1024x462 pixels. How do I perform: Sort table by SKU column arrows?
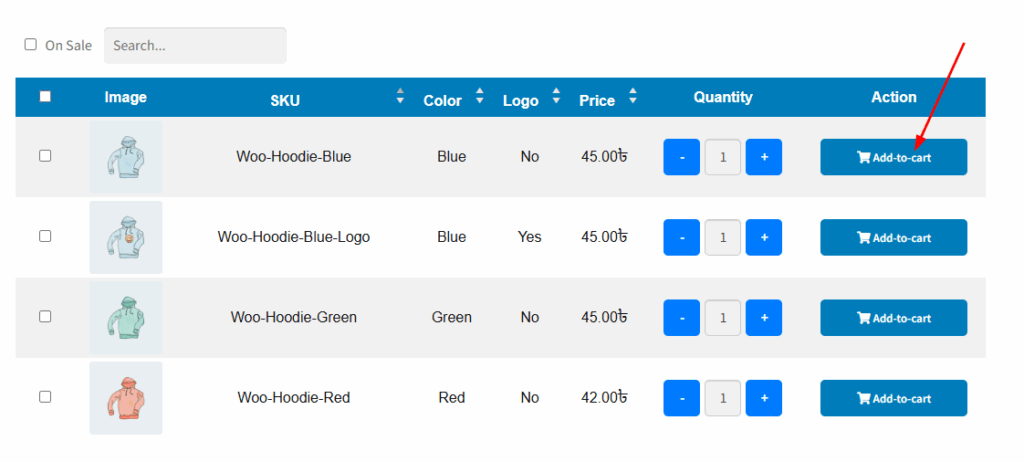tap(400, 96)
